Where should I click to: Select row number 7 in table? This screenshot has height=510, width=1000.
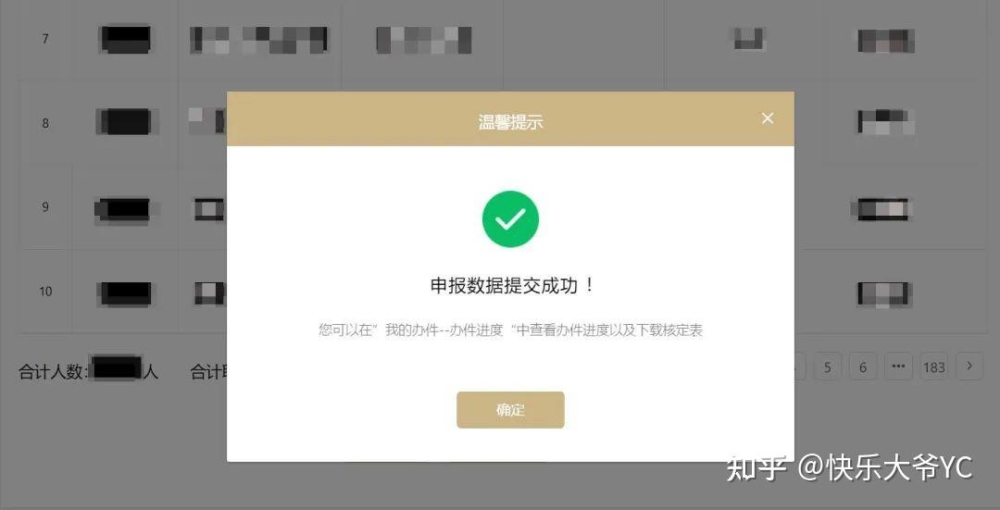point(45,39)
